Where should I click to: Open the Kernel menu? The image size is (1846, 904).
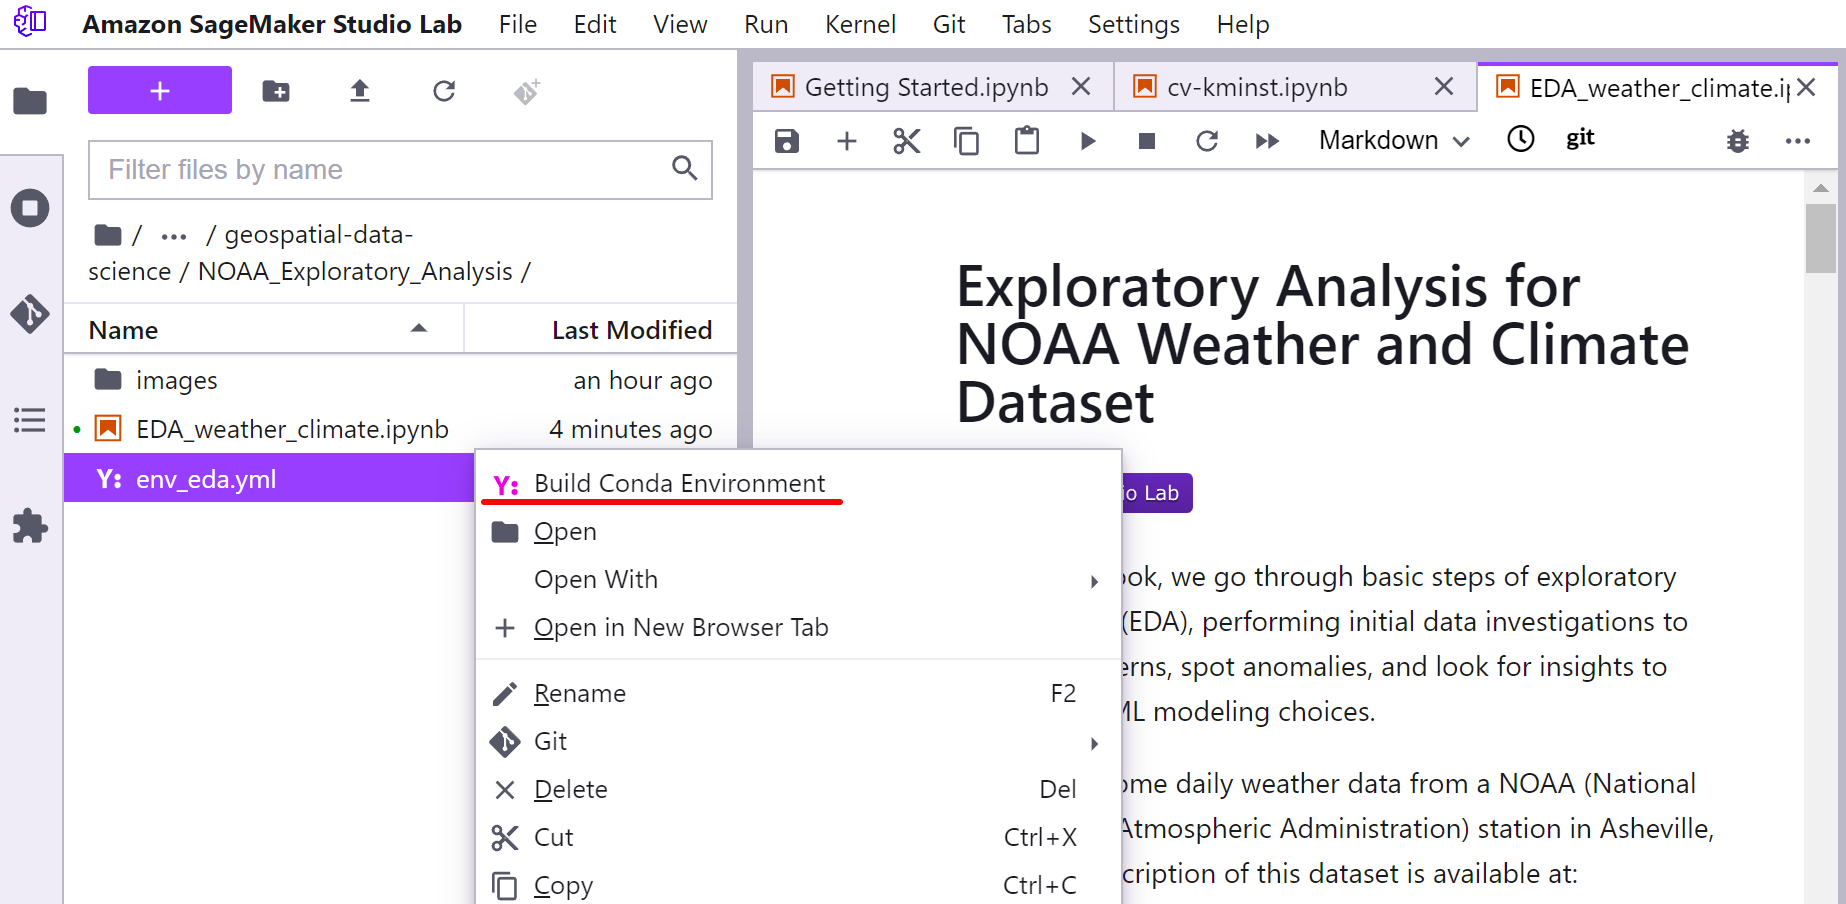coord(860,24)
